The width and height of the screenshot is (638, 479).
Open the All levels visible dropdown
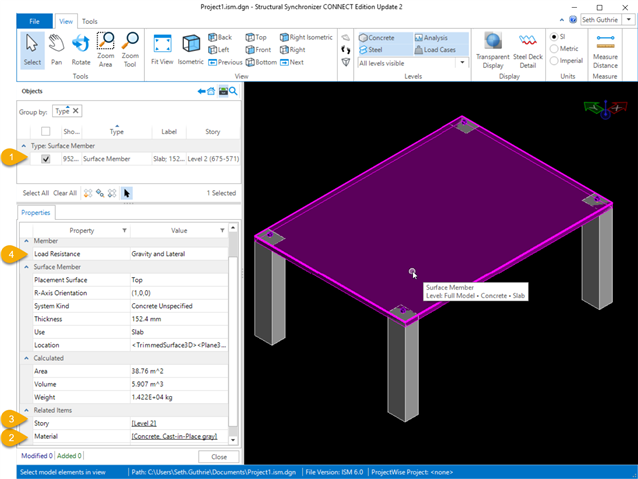462,63
